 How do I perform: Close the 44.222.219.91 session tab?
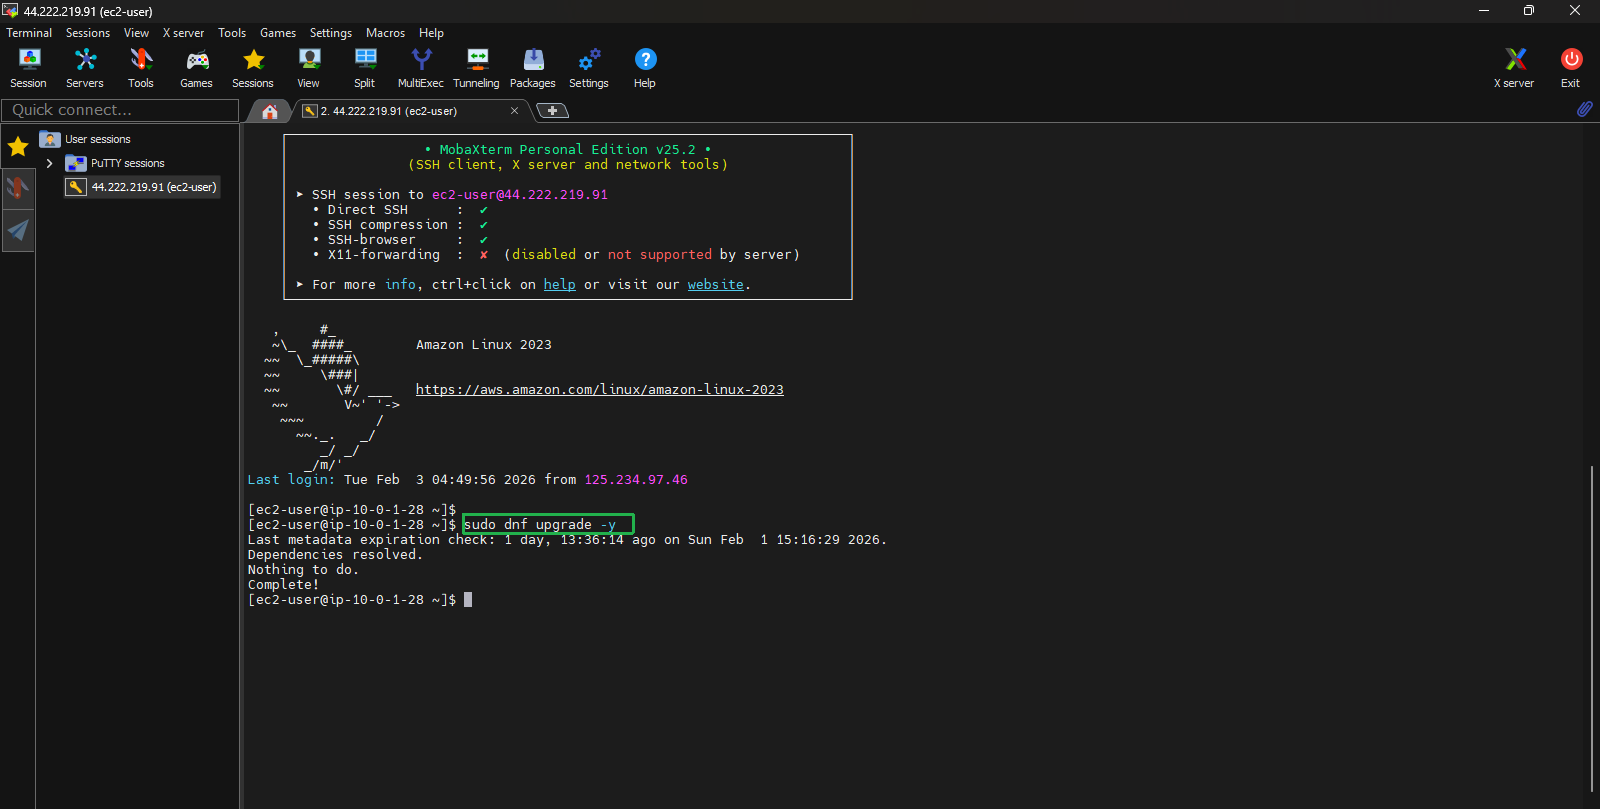[x=514, y=111]
